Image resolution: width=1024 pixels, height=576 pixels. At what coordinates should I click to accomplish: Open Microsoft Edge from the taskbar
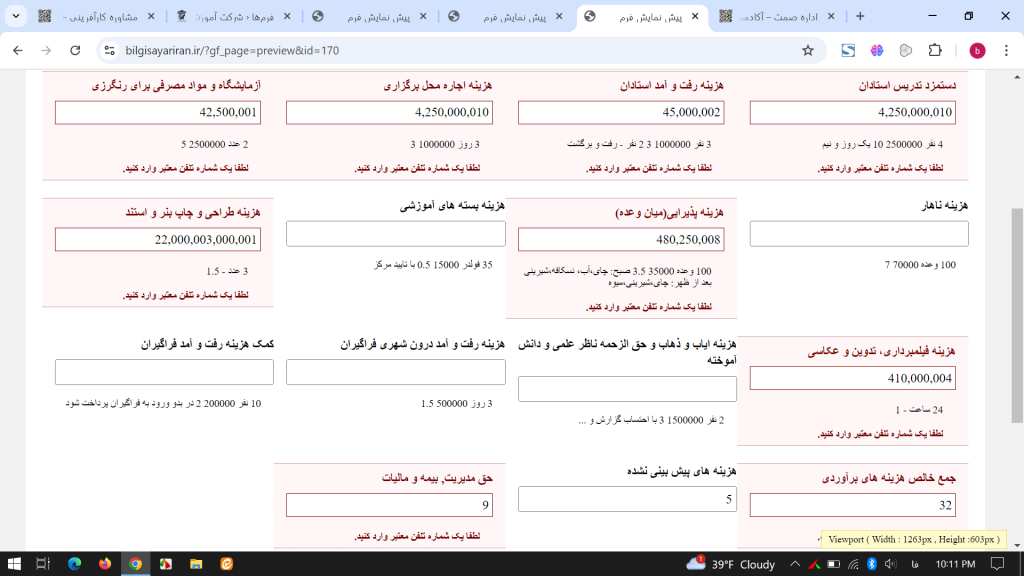75,564
